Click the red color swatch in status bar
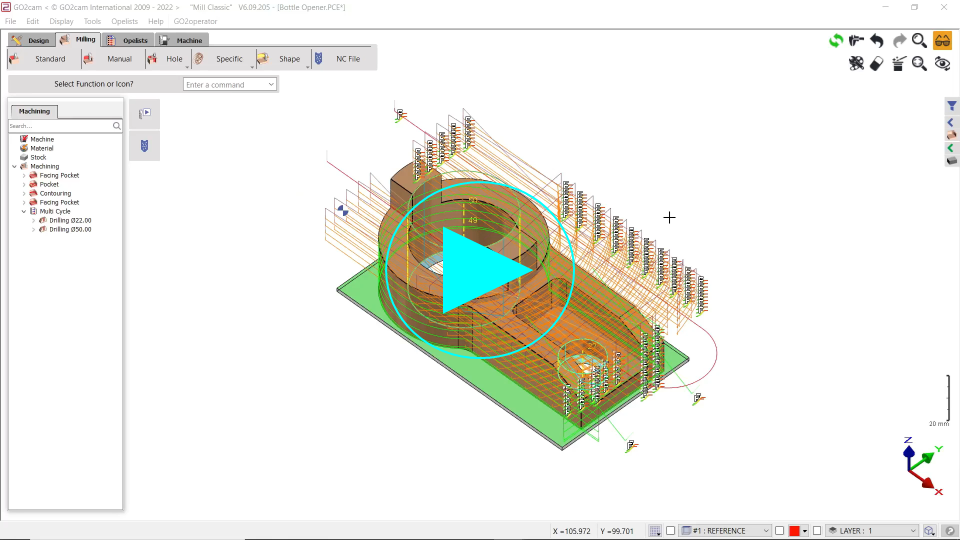This screenshot has width=960, height=540. [794, 530]
